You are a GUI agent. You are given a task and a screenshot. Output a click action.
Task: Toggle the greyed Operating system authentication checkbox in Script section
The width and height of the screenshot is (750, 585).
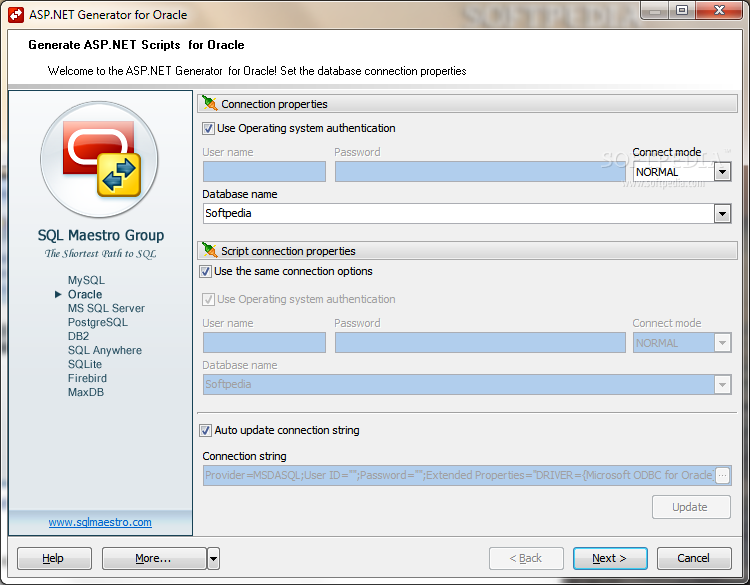click(x=208, y=299)
